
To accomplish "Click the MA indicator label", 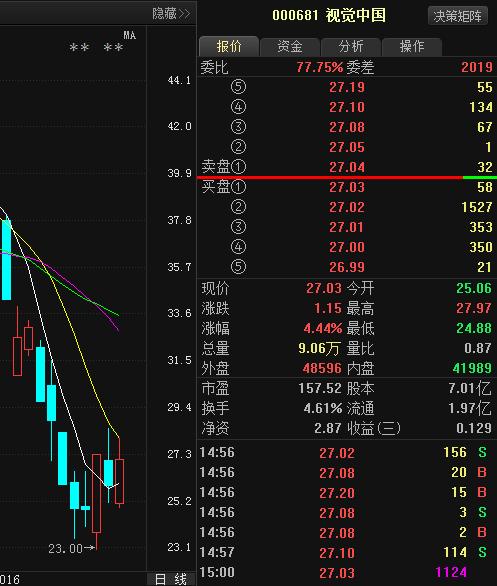I will pyautogui.click(x=129, y=36).
